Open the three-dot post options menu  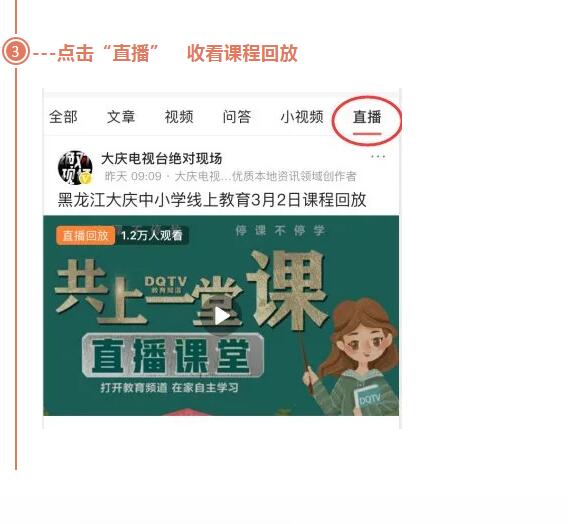pyautogui.click(x=378, y=157)
